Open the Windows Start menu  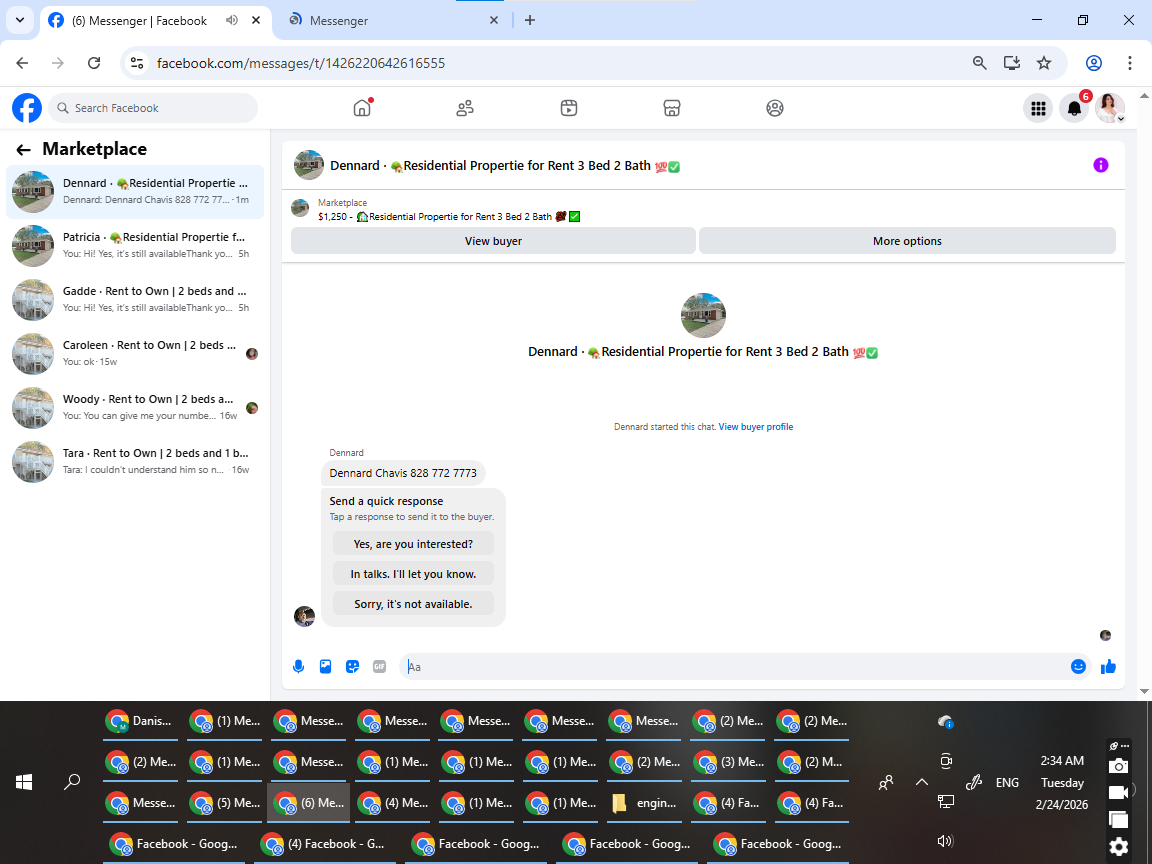click(24, 782)
